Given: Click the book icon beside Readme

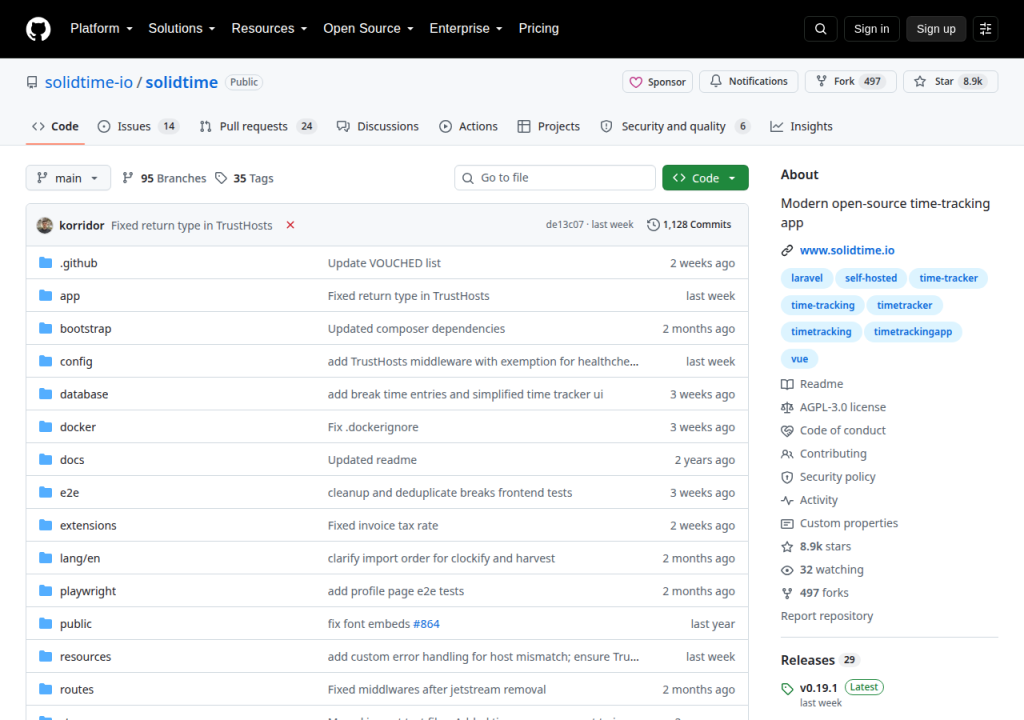Looking at the screenshot, I should pos(787,384).
